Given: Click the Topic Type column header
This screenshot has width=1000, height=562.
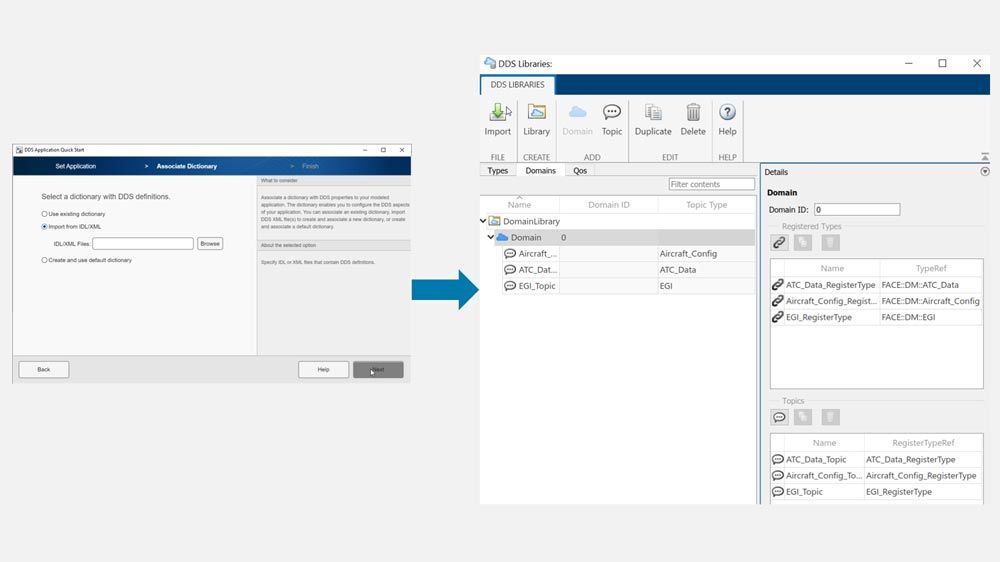Looking at the screenshot, I should pos(706,205).
